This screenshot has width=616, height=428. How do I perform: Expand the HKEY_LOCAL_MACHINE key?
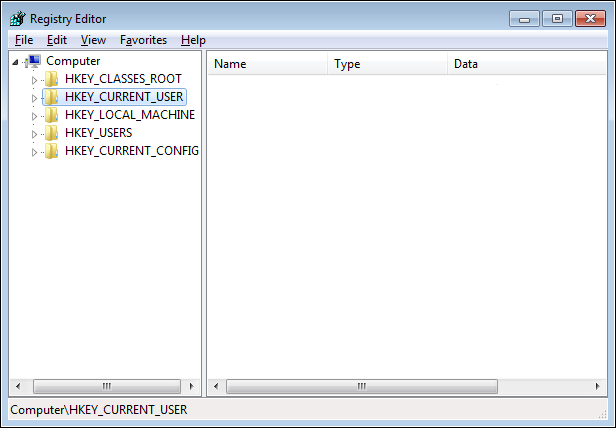34,116
